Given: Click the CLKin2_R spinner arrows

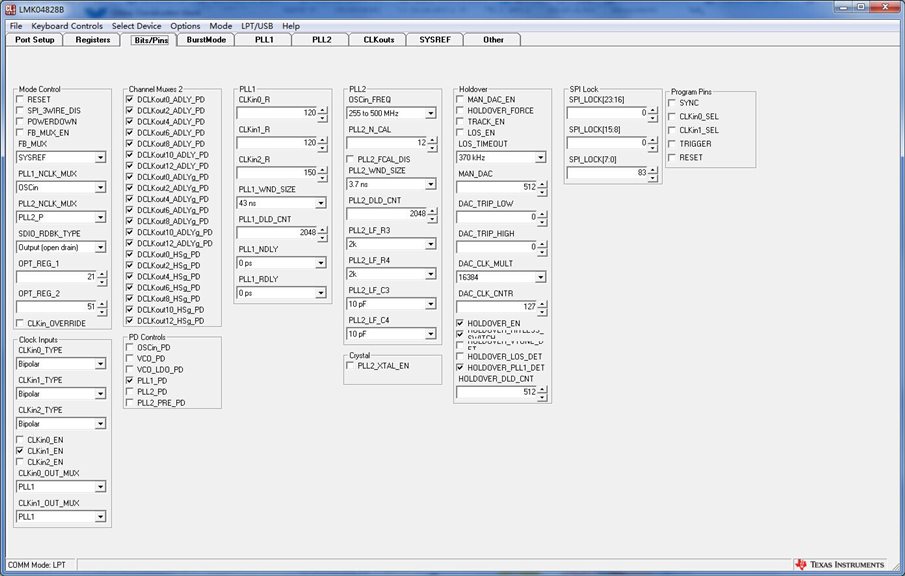Looking at the screenshot, I should tap(323, 173).
